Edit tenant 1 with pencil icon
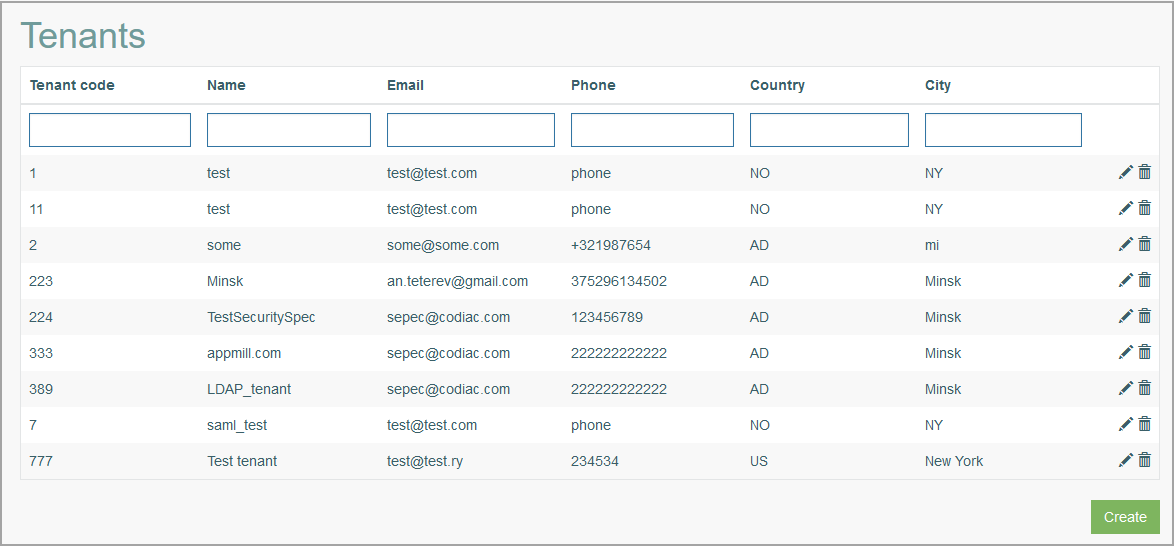This screenshot has width=1174, height=546. [1125, 172]
